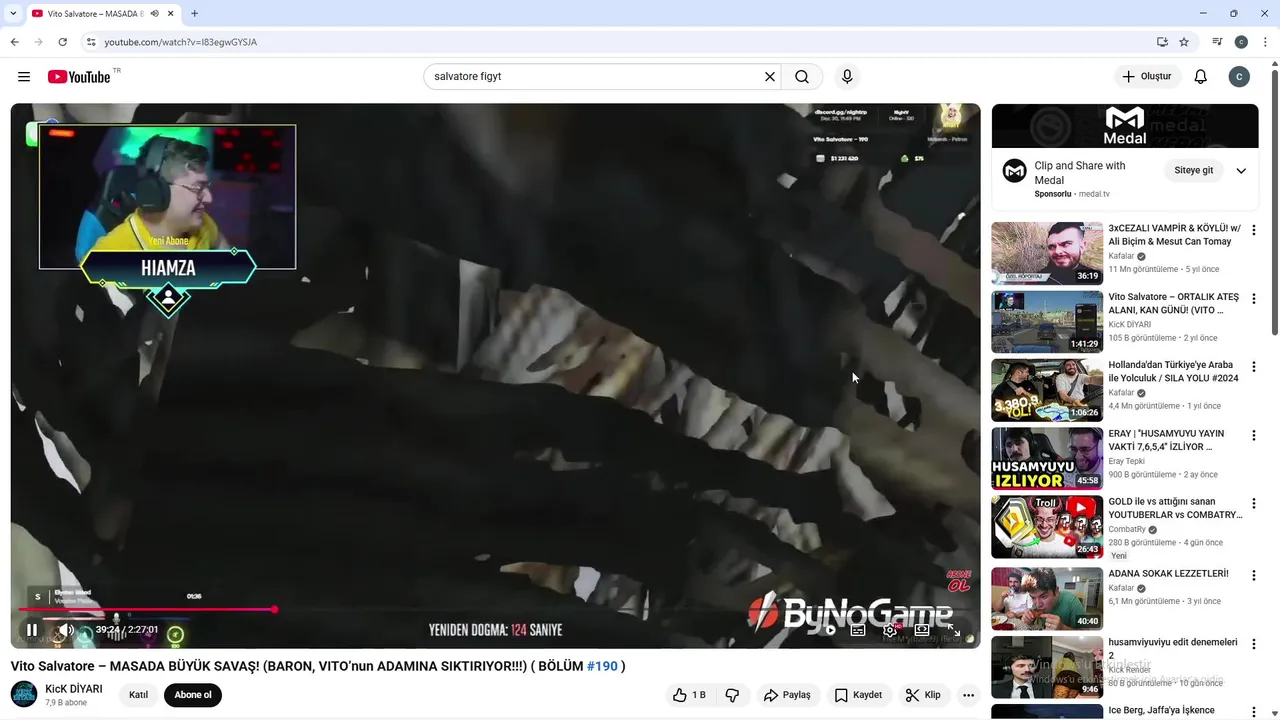1280x720 pixels.
Task: Reload the YouTube page
Action: tap(62, 42)
